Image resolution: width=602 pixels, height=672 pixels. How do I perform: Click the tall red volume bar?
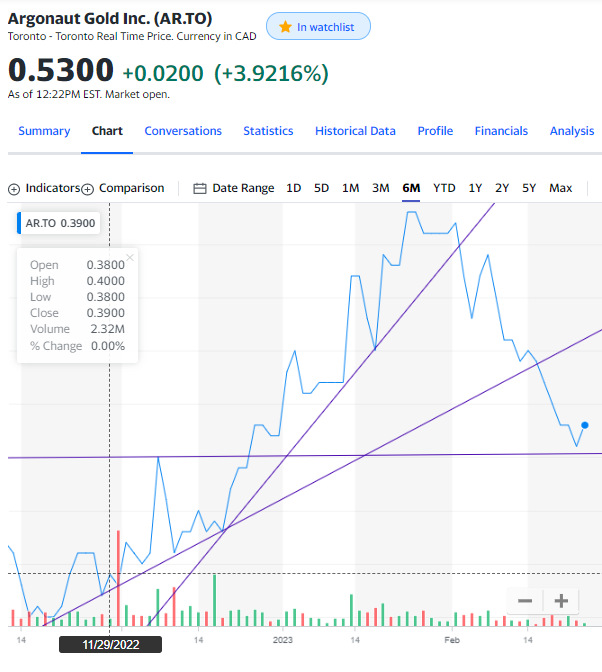click(x=118, y=578)
